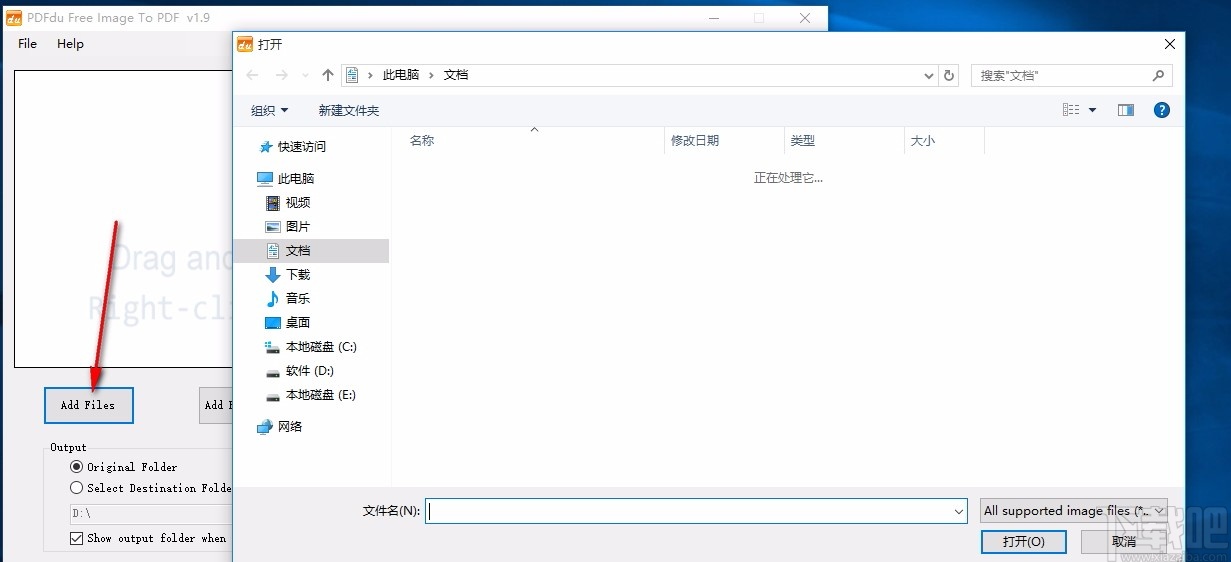Click the view layout icon in the toolbar
Viewport: 1231px width, 562px height.
click(1071, 110)
